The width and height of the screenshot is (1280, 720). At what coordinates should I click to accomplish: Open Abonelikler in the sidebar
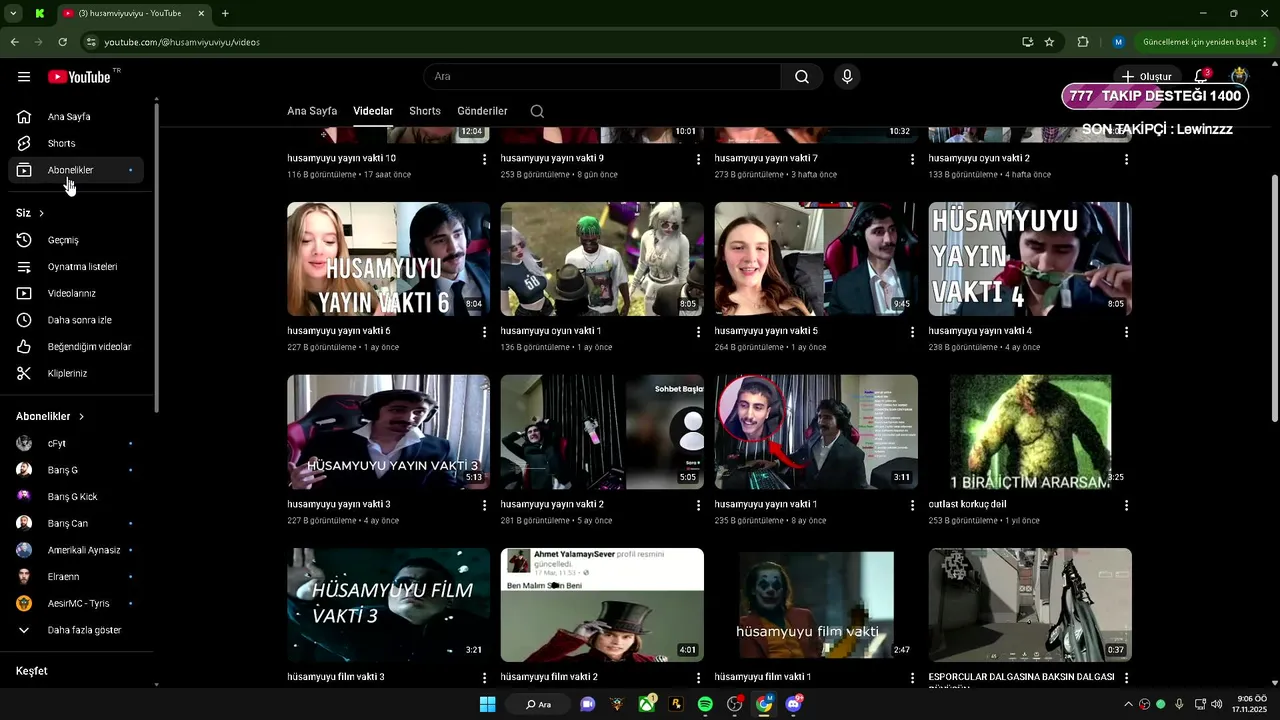click(76, 170)
